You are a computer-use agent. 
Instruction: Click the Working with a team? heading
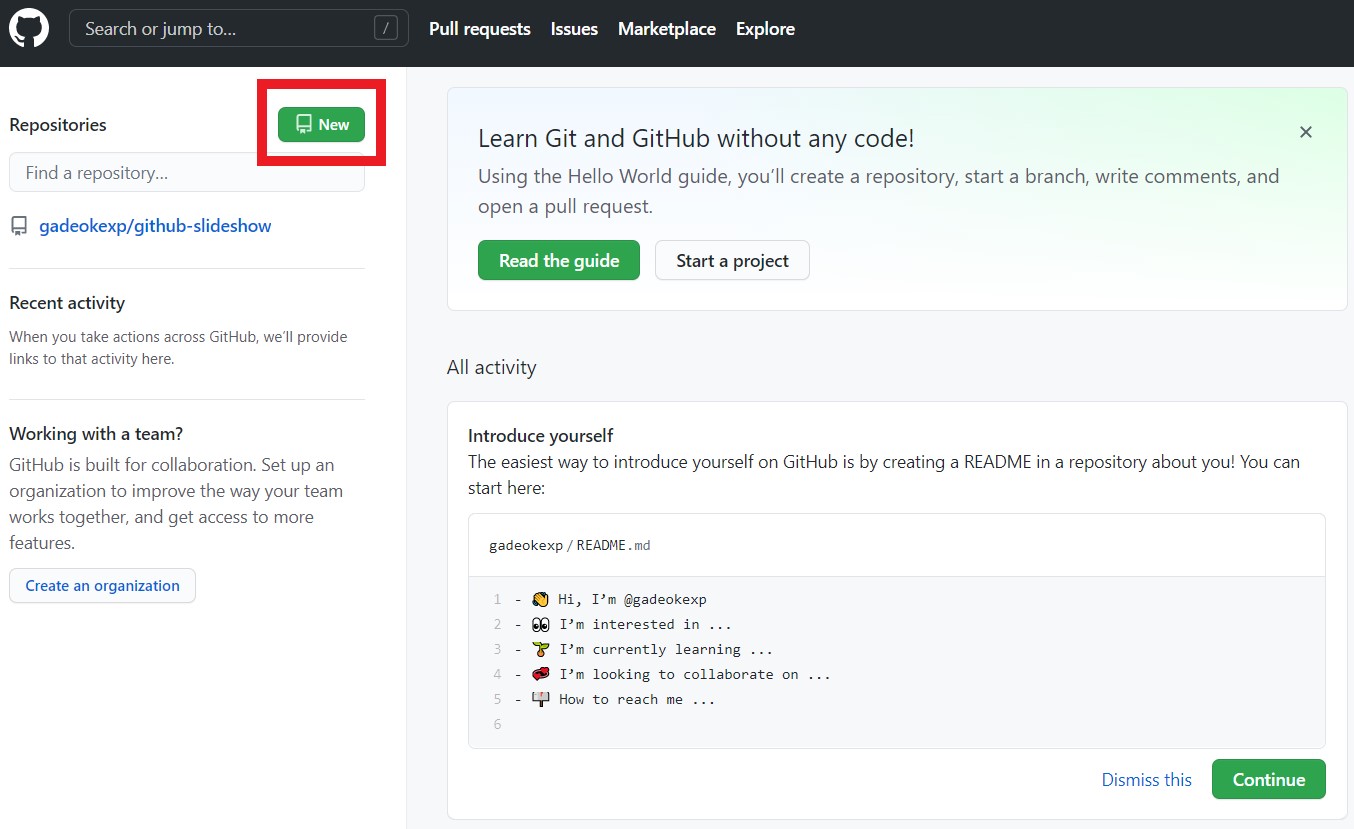tap(96, 434)
